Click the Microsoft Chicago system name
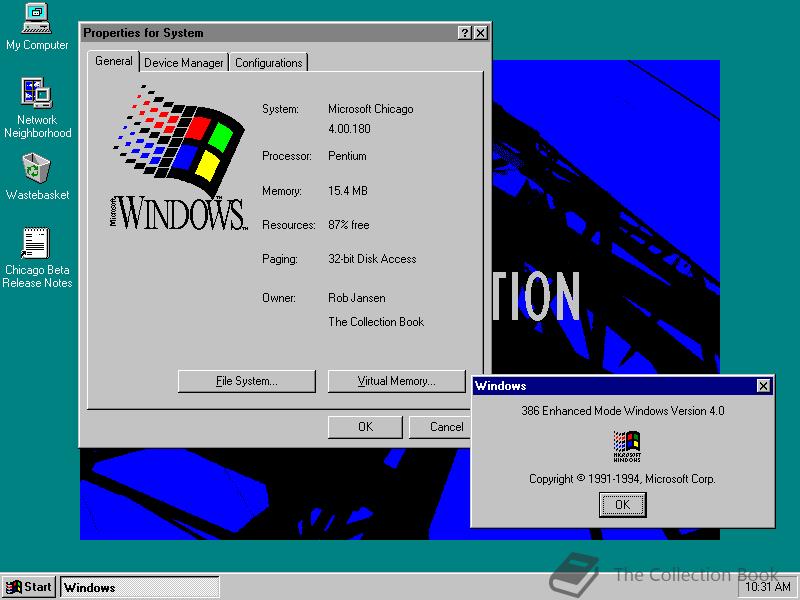The height and width of the screenshot is (600, 800). tap(370, 109)
